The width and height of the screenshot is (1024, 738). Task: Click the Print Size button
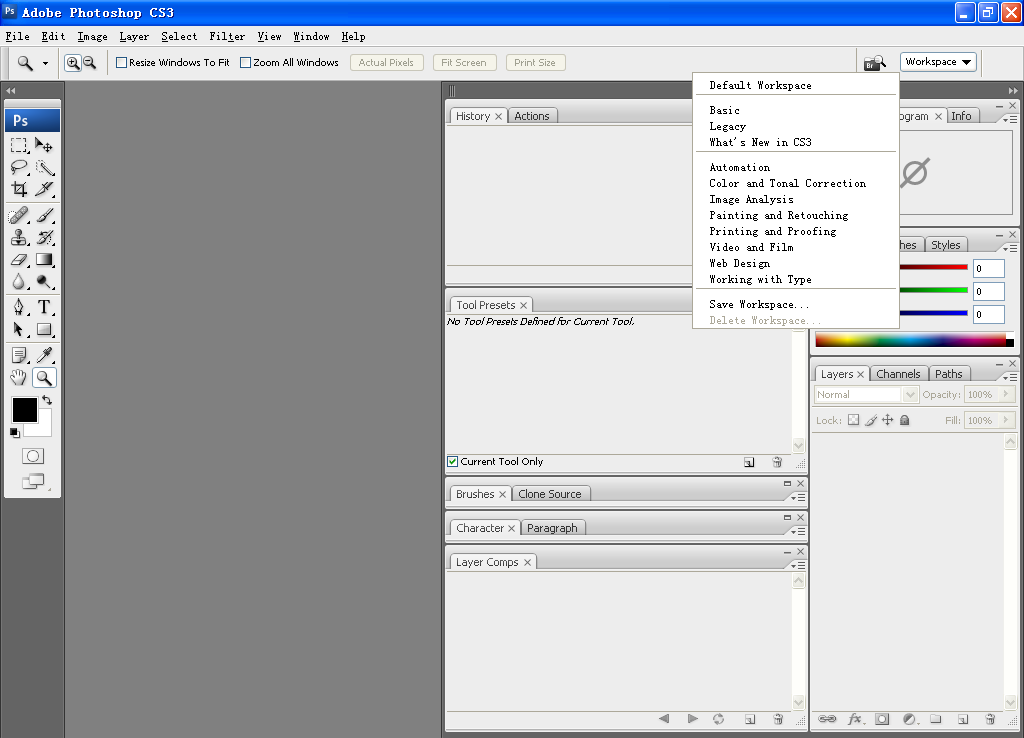point(535,63)
